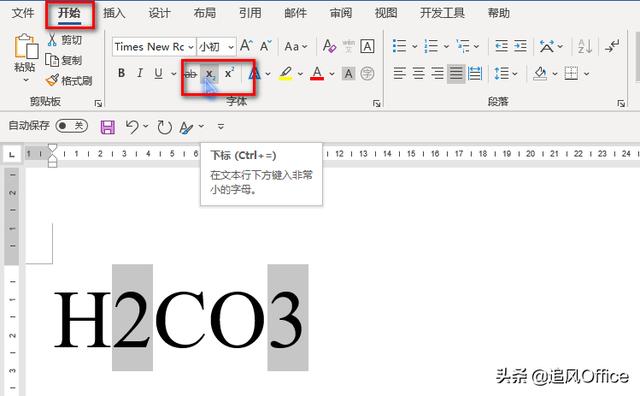
Task: Expand the font color dropdown arrow
Action: click(x=332, y=74)
